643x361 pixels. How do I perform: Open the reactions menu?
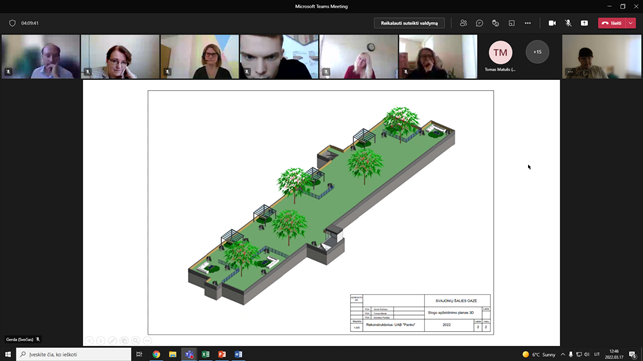(x=495, y=23)
